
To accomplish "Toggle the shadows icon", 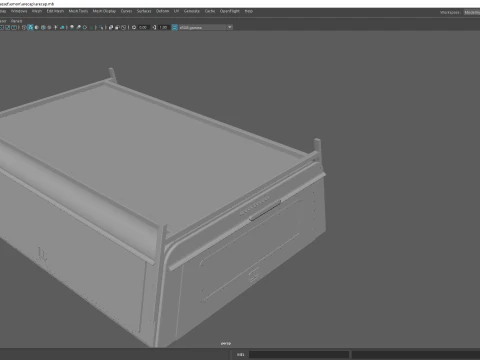I will pos(62,27).
